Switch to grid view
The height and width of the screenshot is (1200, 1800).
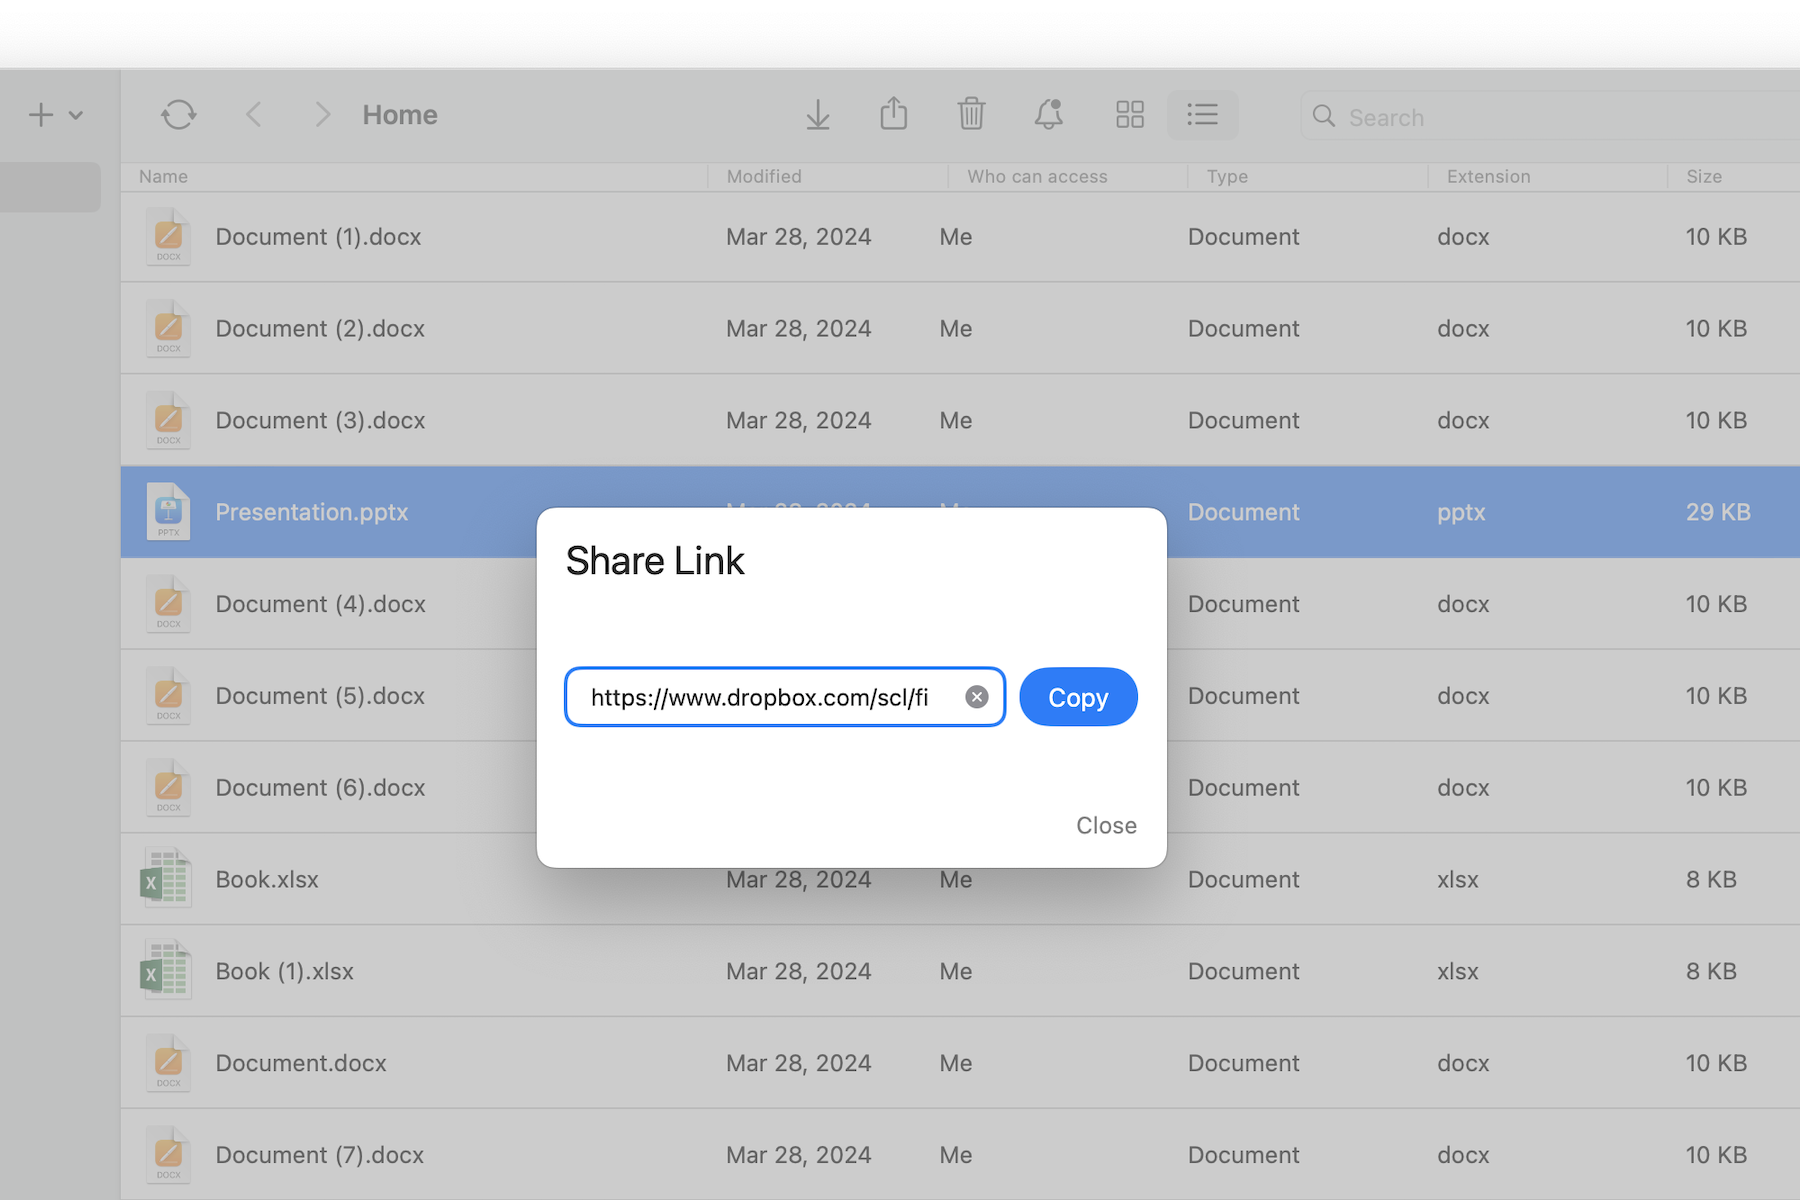pos(1129,115)
